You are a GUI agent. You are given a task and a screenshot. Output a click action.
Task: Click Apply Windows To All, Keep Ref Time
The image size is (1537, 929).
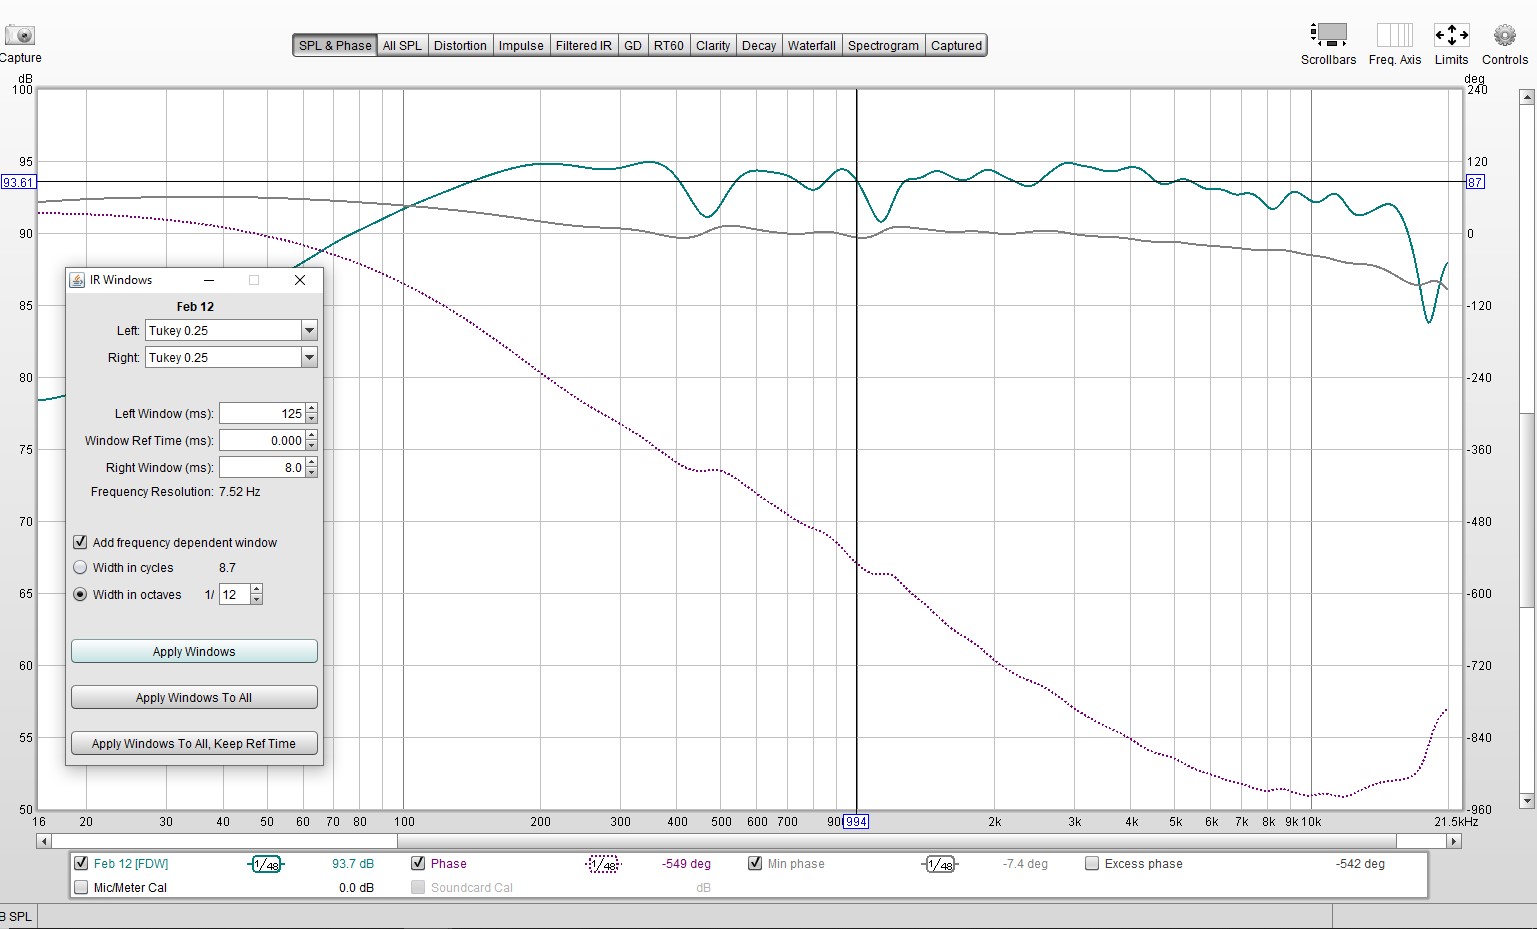coord(194,743)
